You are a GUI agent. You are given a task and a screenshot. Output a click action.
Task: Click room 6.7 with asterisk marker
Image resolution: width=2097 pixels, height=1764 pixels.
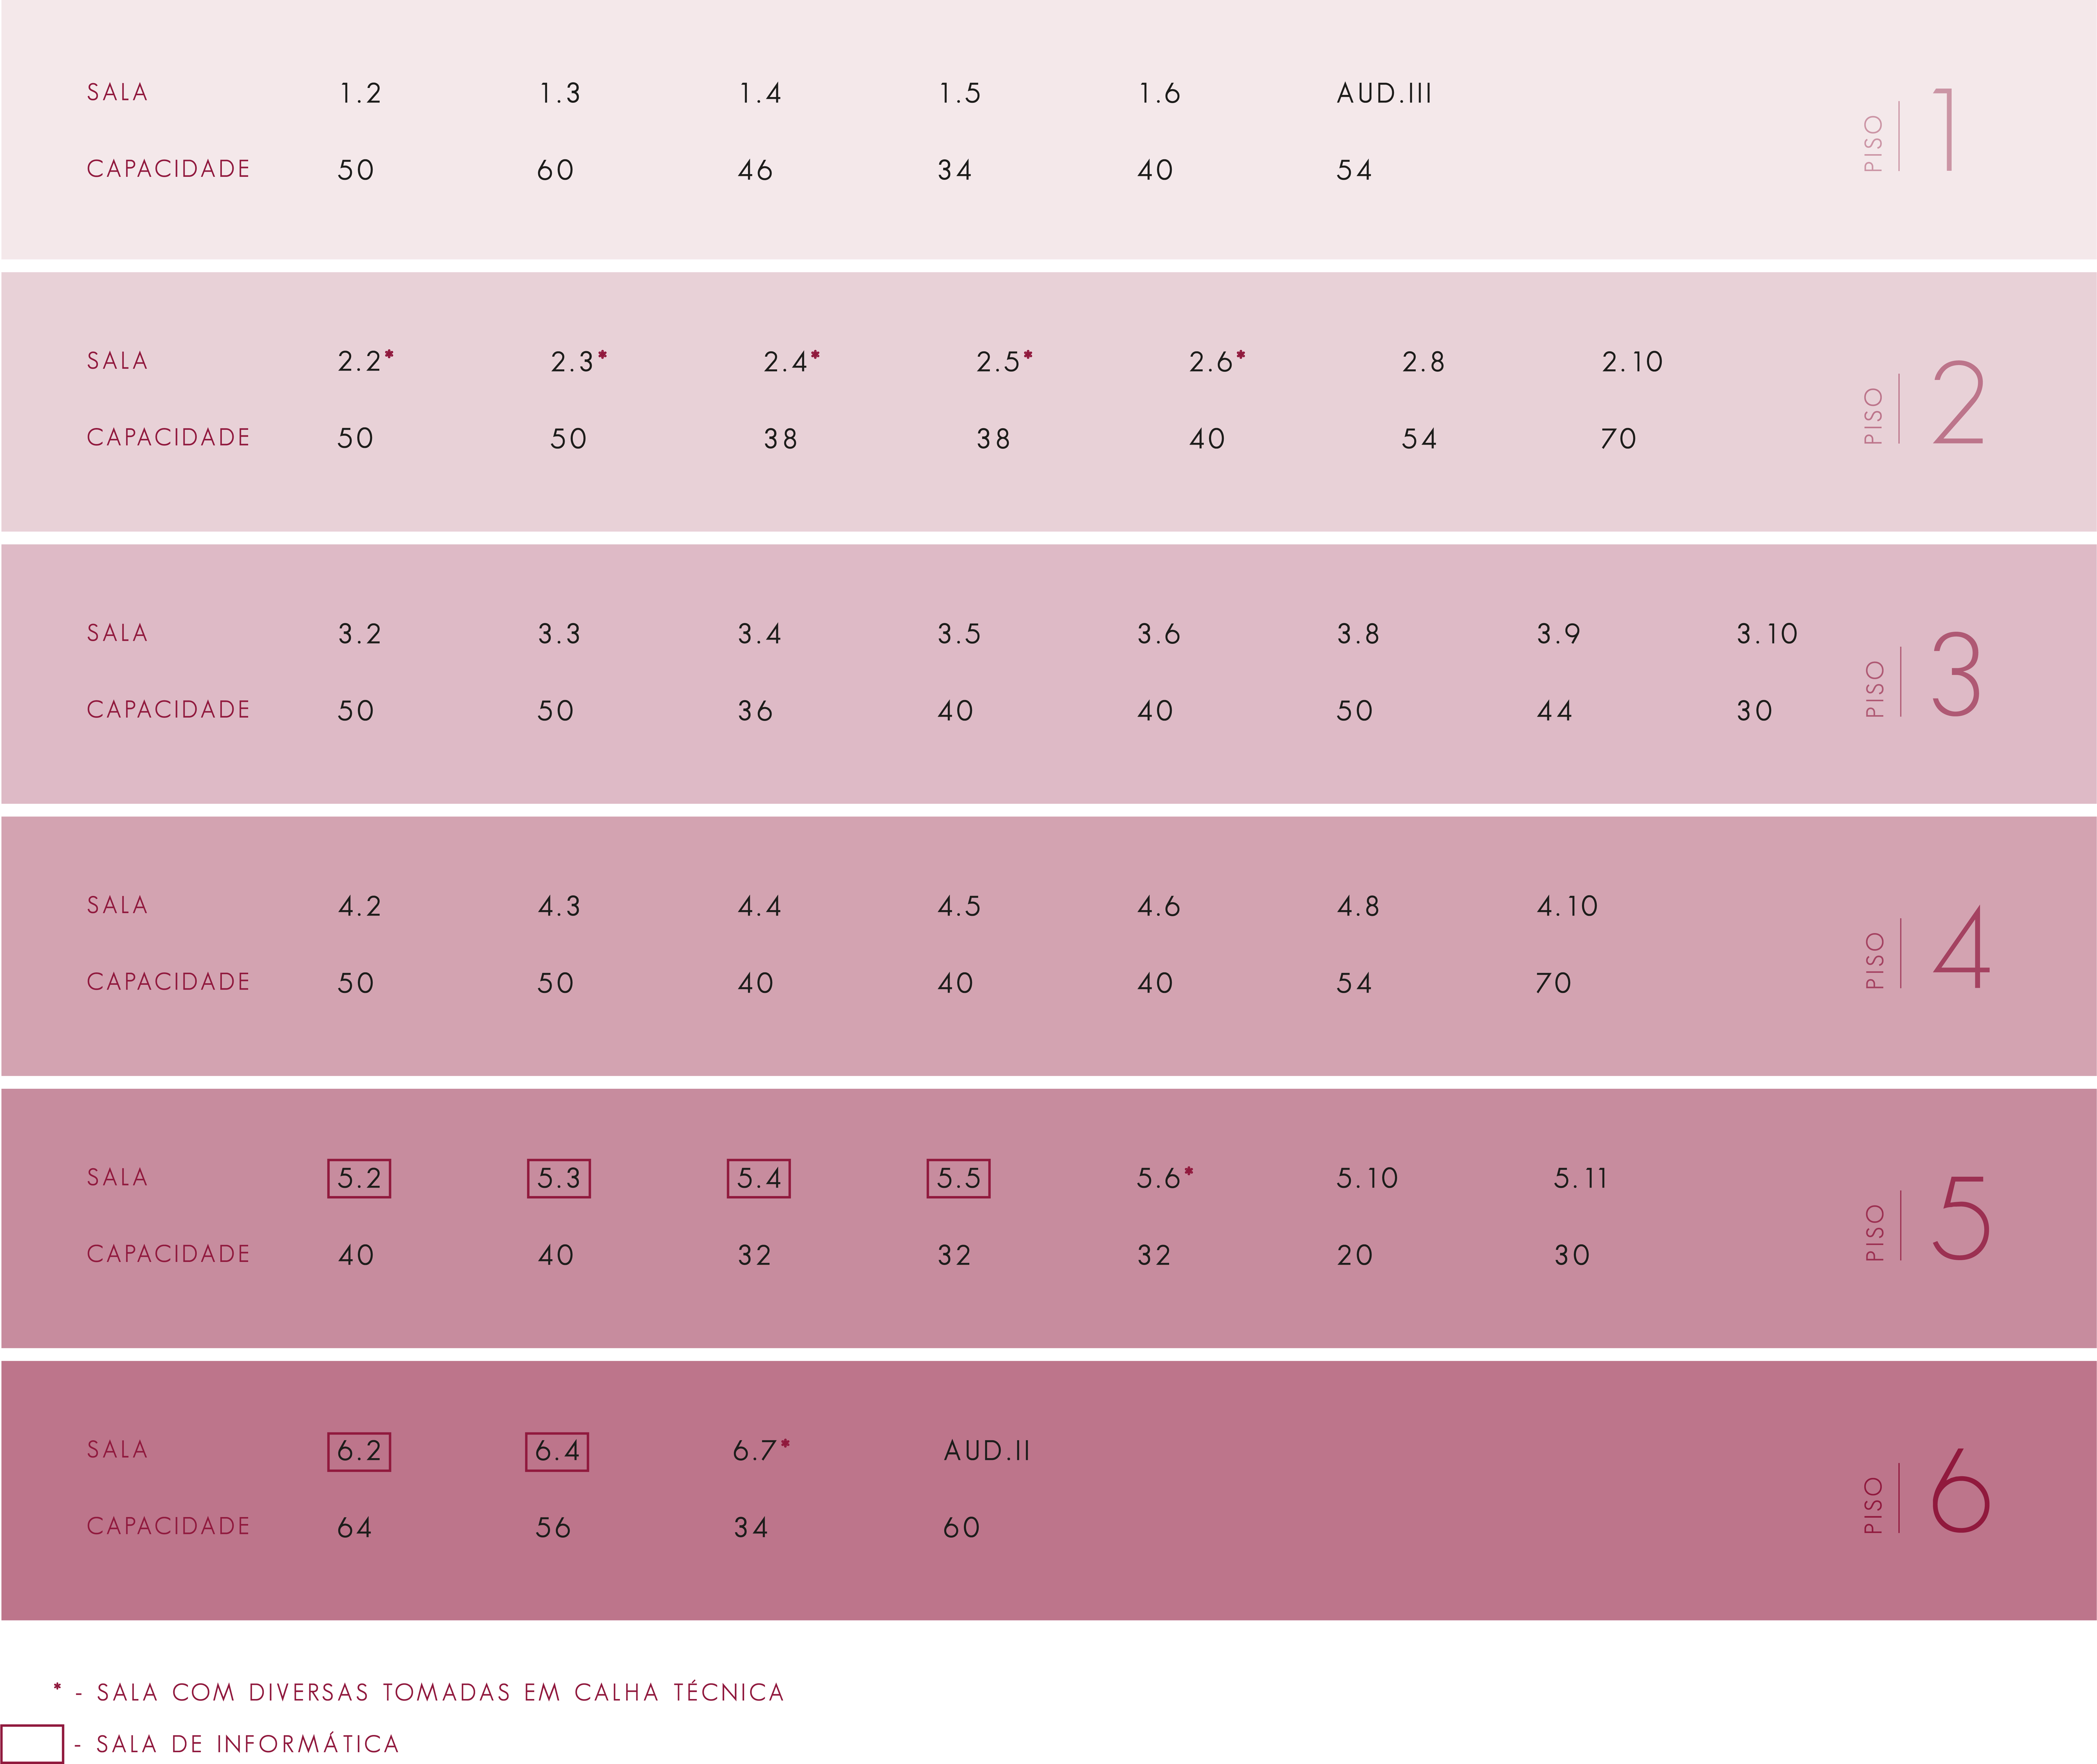pyautogui.click(x=761, y=1450)
